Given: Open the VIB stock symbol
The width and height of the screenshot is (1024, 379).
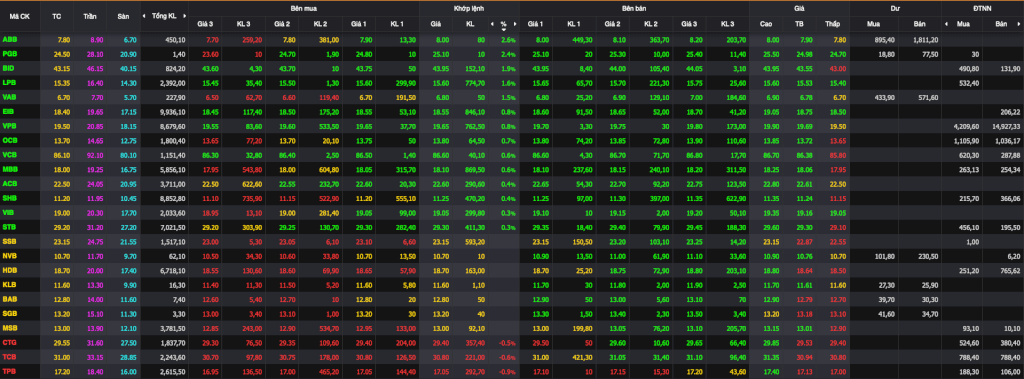Looking at the screenshot, I should click(8, 212).
